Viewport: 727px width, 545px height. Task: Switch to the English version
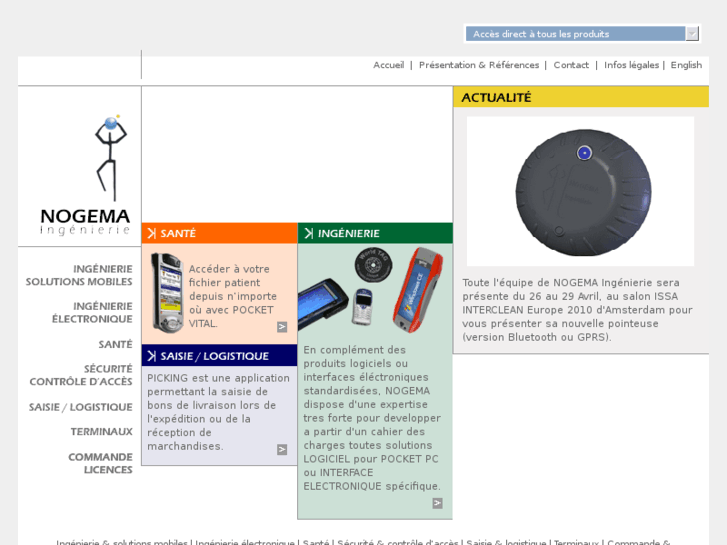pos(686,65)
